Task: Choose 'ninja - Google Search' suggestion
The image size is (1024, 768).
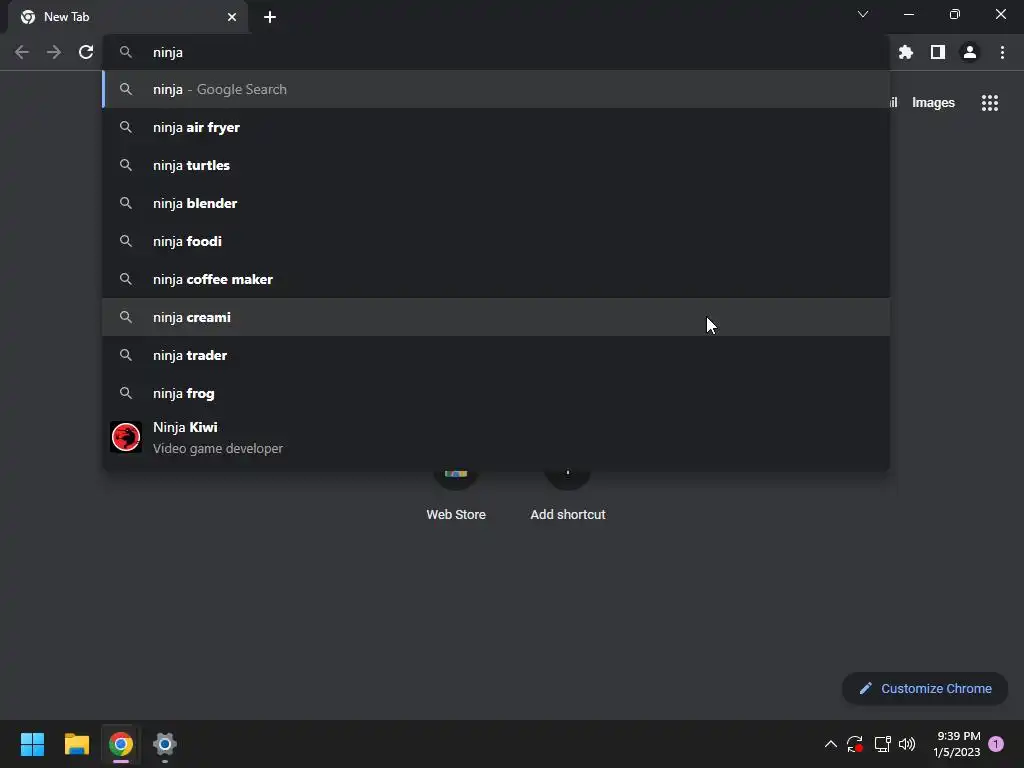Action: pyautogui.click(x=496, y=89)
